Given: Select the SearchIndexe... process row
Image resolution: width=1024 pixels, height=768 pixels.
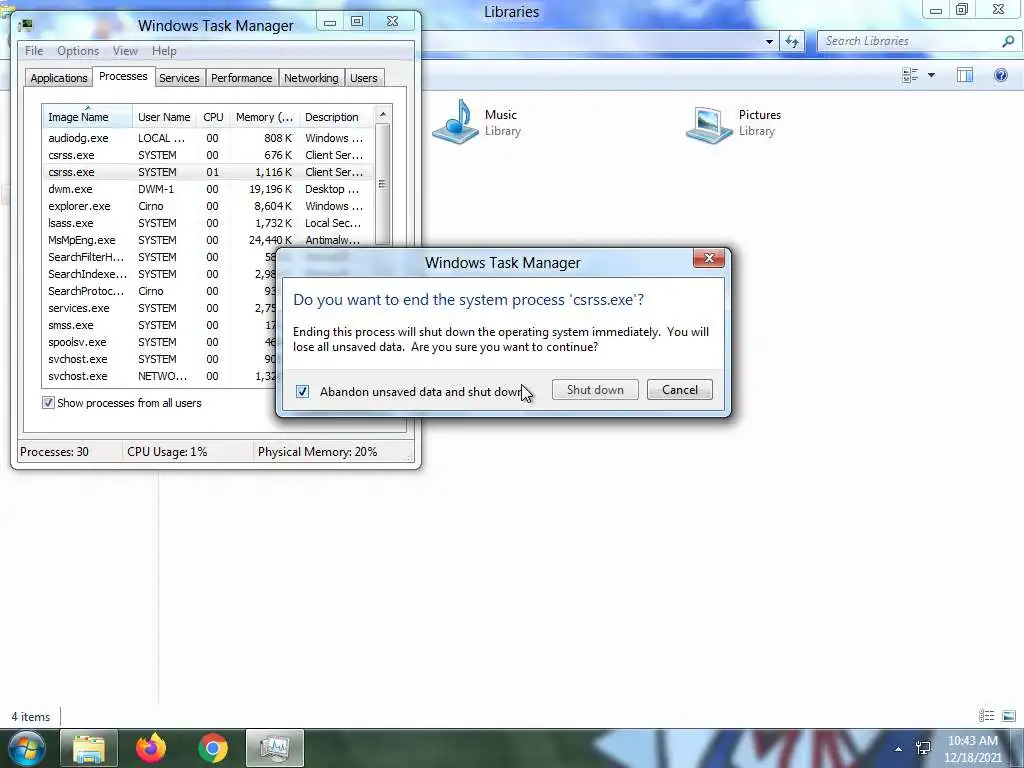Looking at the screenshot, I should coord(159,274).
